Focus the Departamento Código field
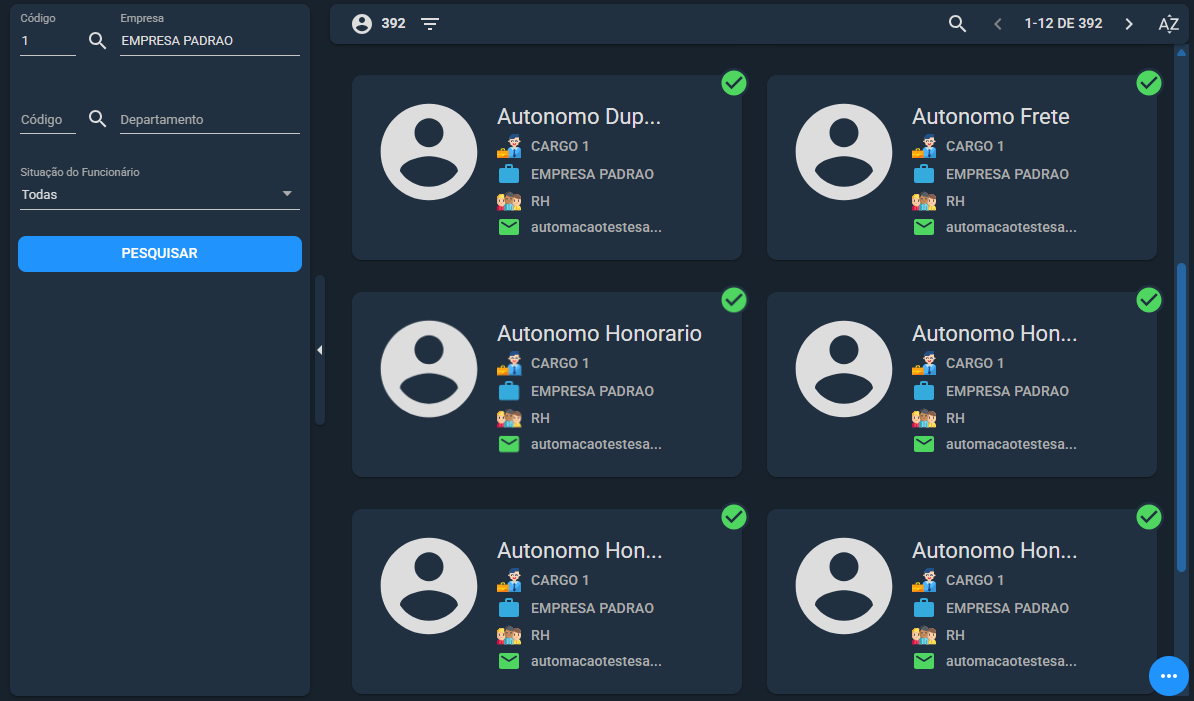This screenshot has height=701, width=1194. click(x=48, y=119)
